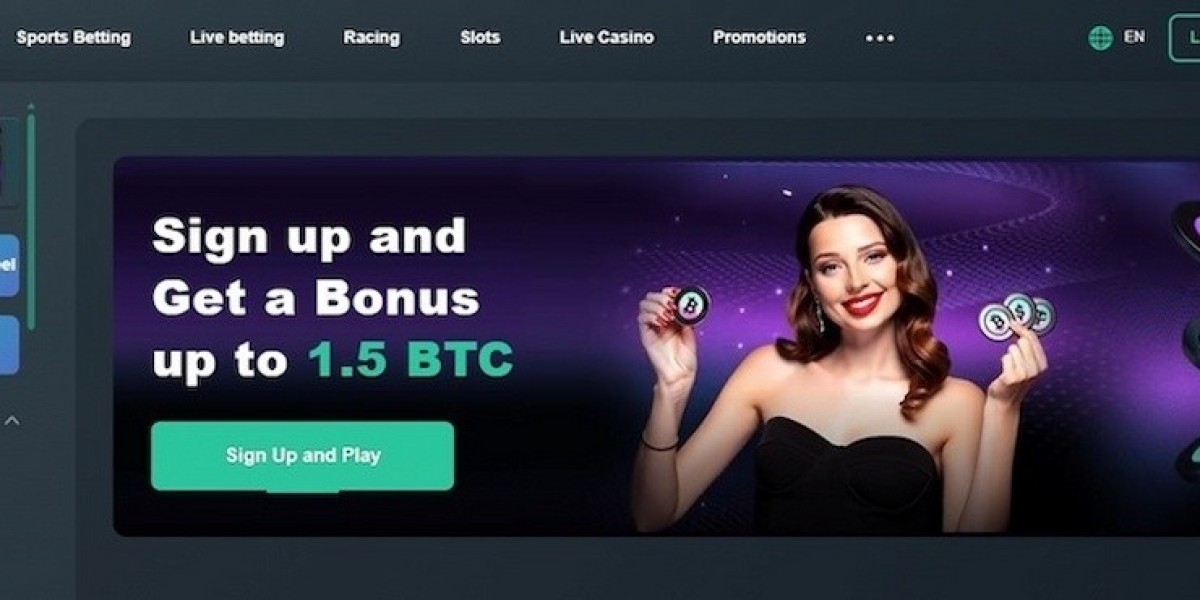This screenshot has height=600, width=1200.
Task: View the Promotions page
Action: (759, 38)
